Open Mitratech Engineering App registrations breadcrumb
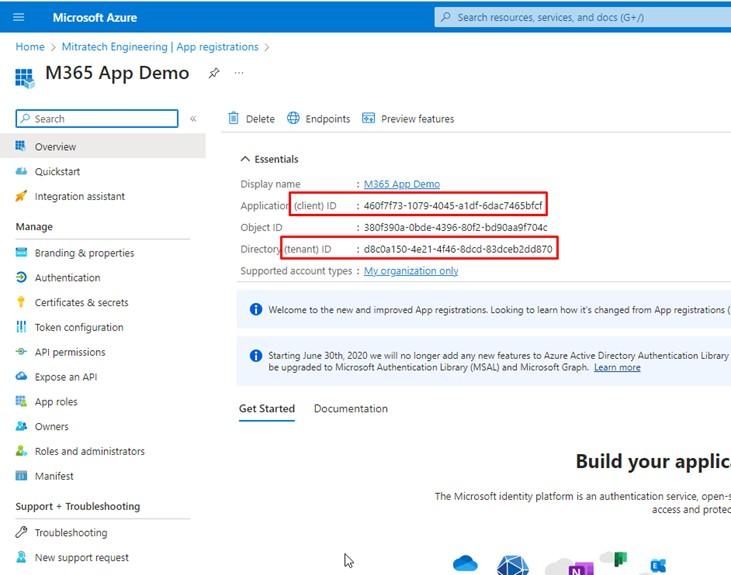Viewport: 731px width, 575px height. point(160,47)
